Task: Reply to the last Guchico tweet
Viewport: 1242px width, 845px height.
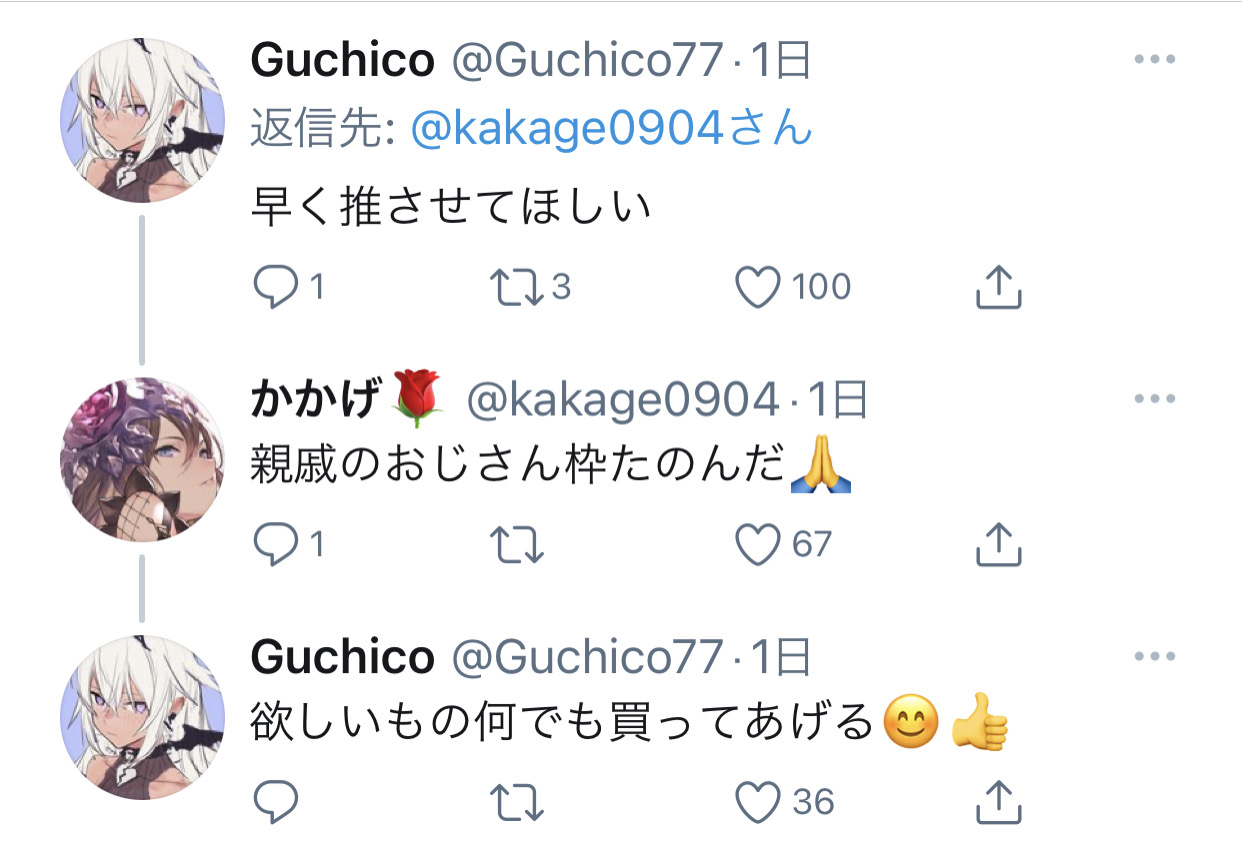Action: click(276, 802)
